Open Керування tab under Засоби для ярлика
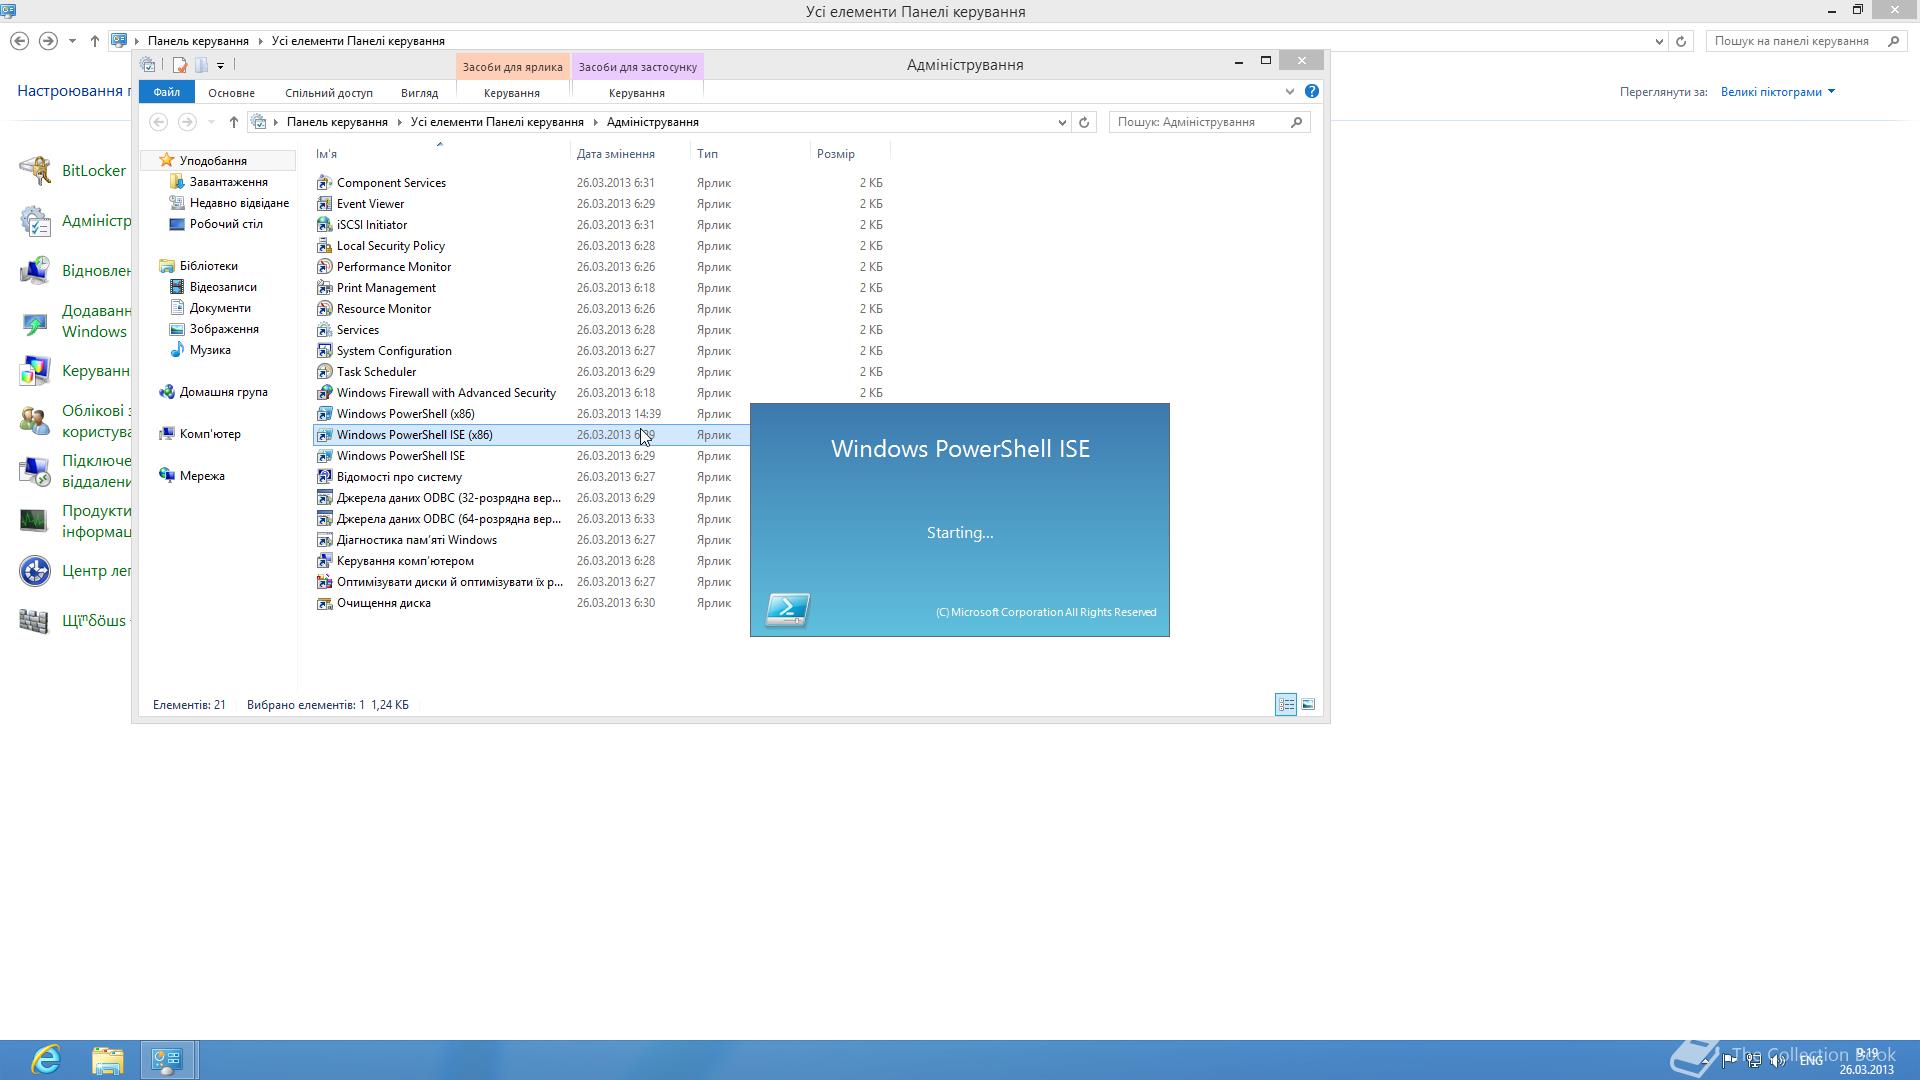Screen dimensions: 1920x1080 [512, 93]
